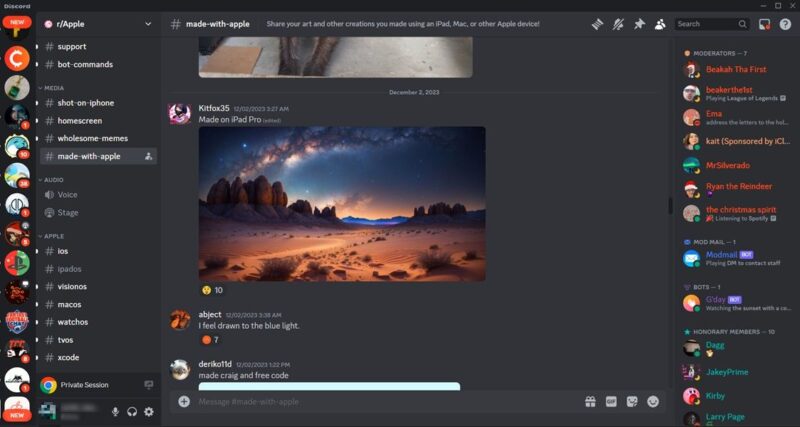Open pinned messages pin icon
800x427 pixels.
click(639, 24)
